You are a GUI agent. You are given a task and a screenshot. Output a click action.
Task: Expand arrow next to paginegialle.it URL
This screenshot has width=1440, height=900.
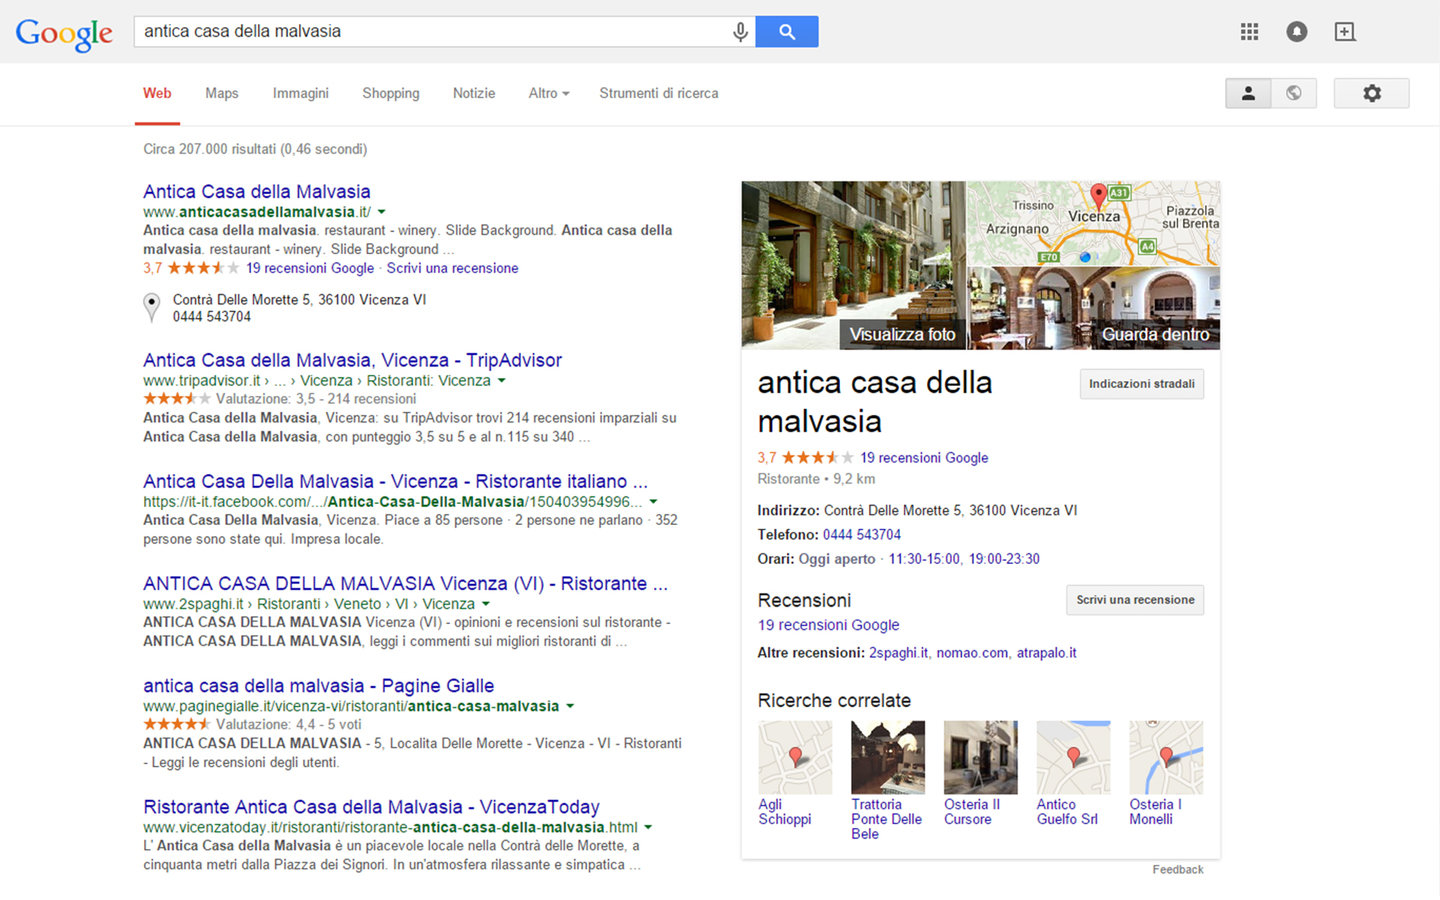[570, 706]
